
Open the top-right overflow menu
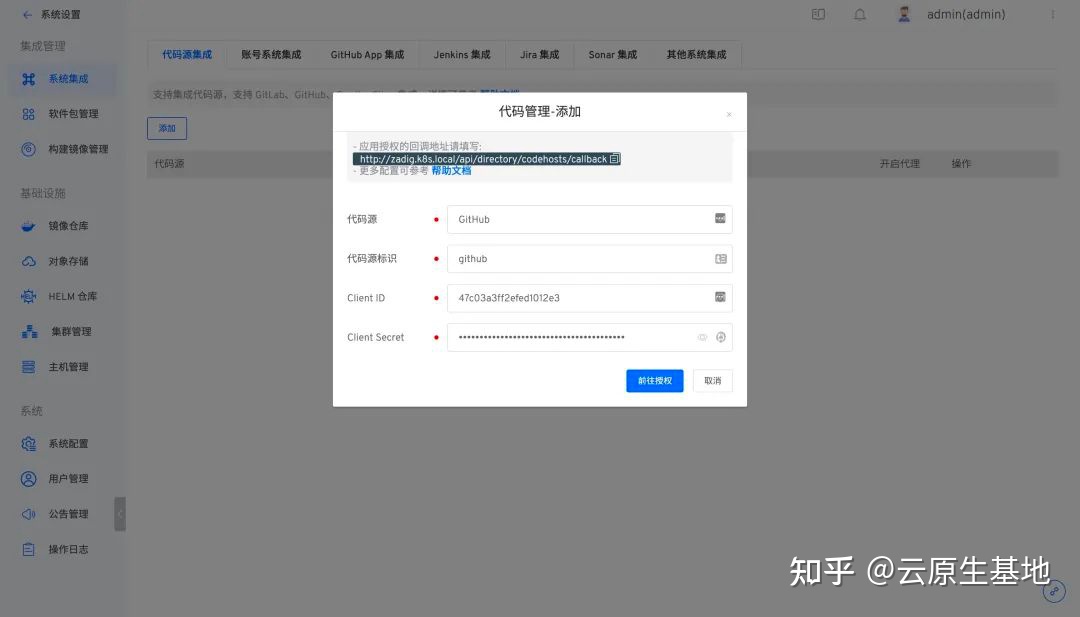coord(1051,13)
